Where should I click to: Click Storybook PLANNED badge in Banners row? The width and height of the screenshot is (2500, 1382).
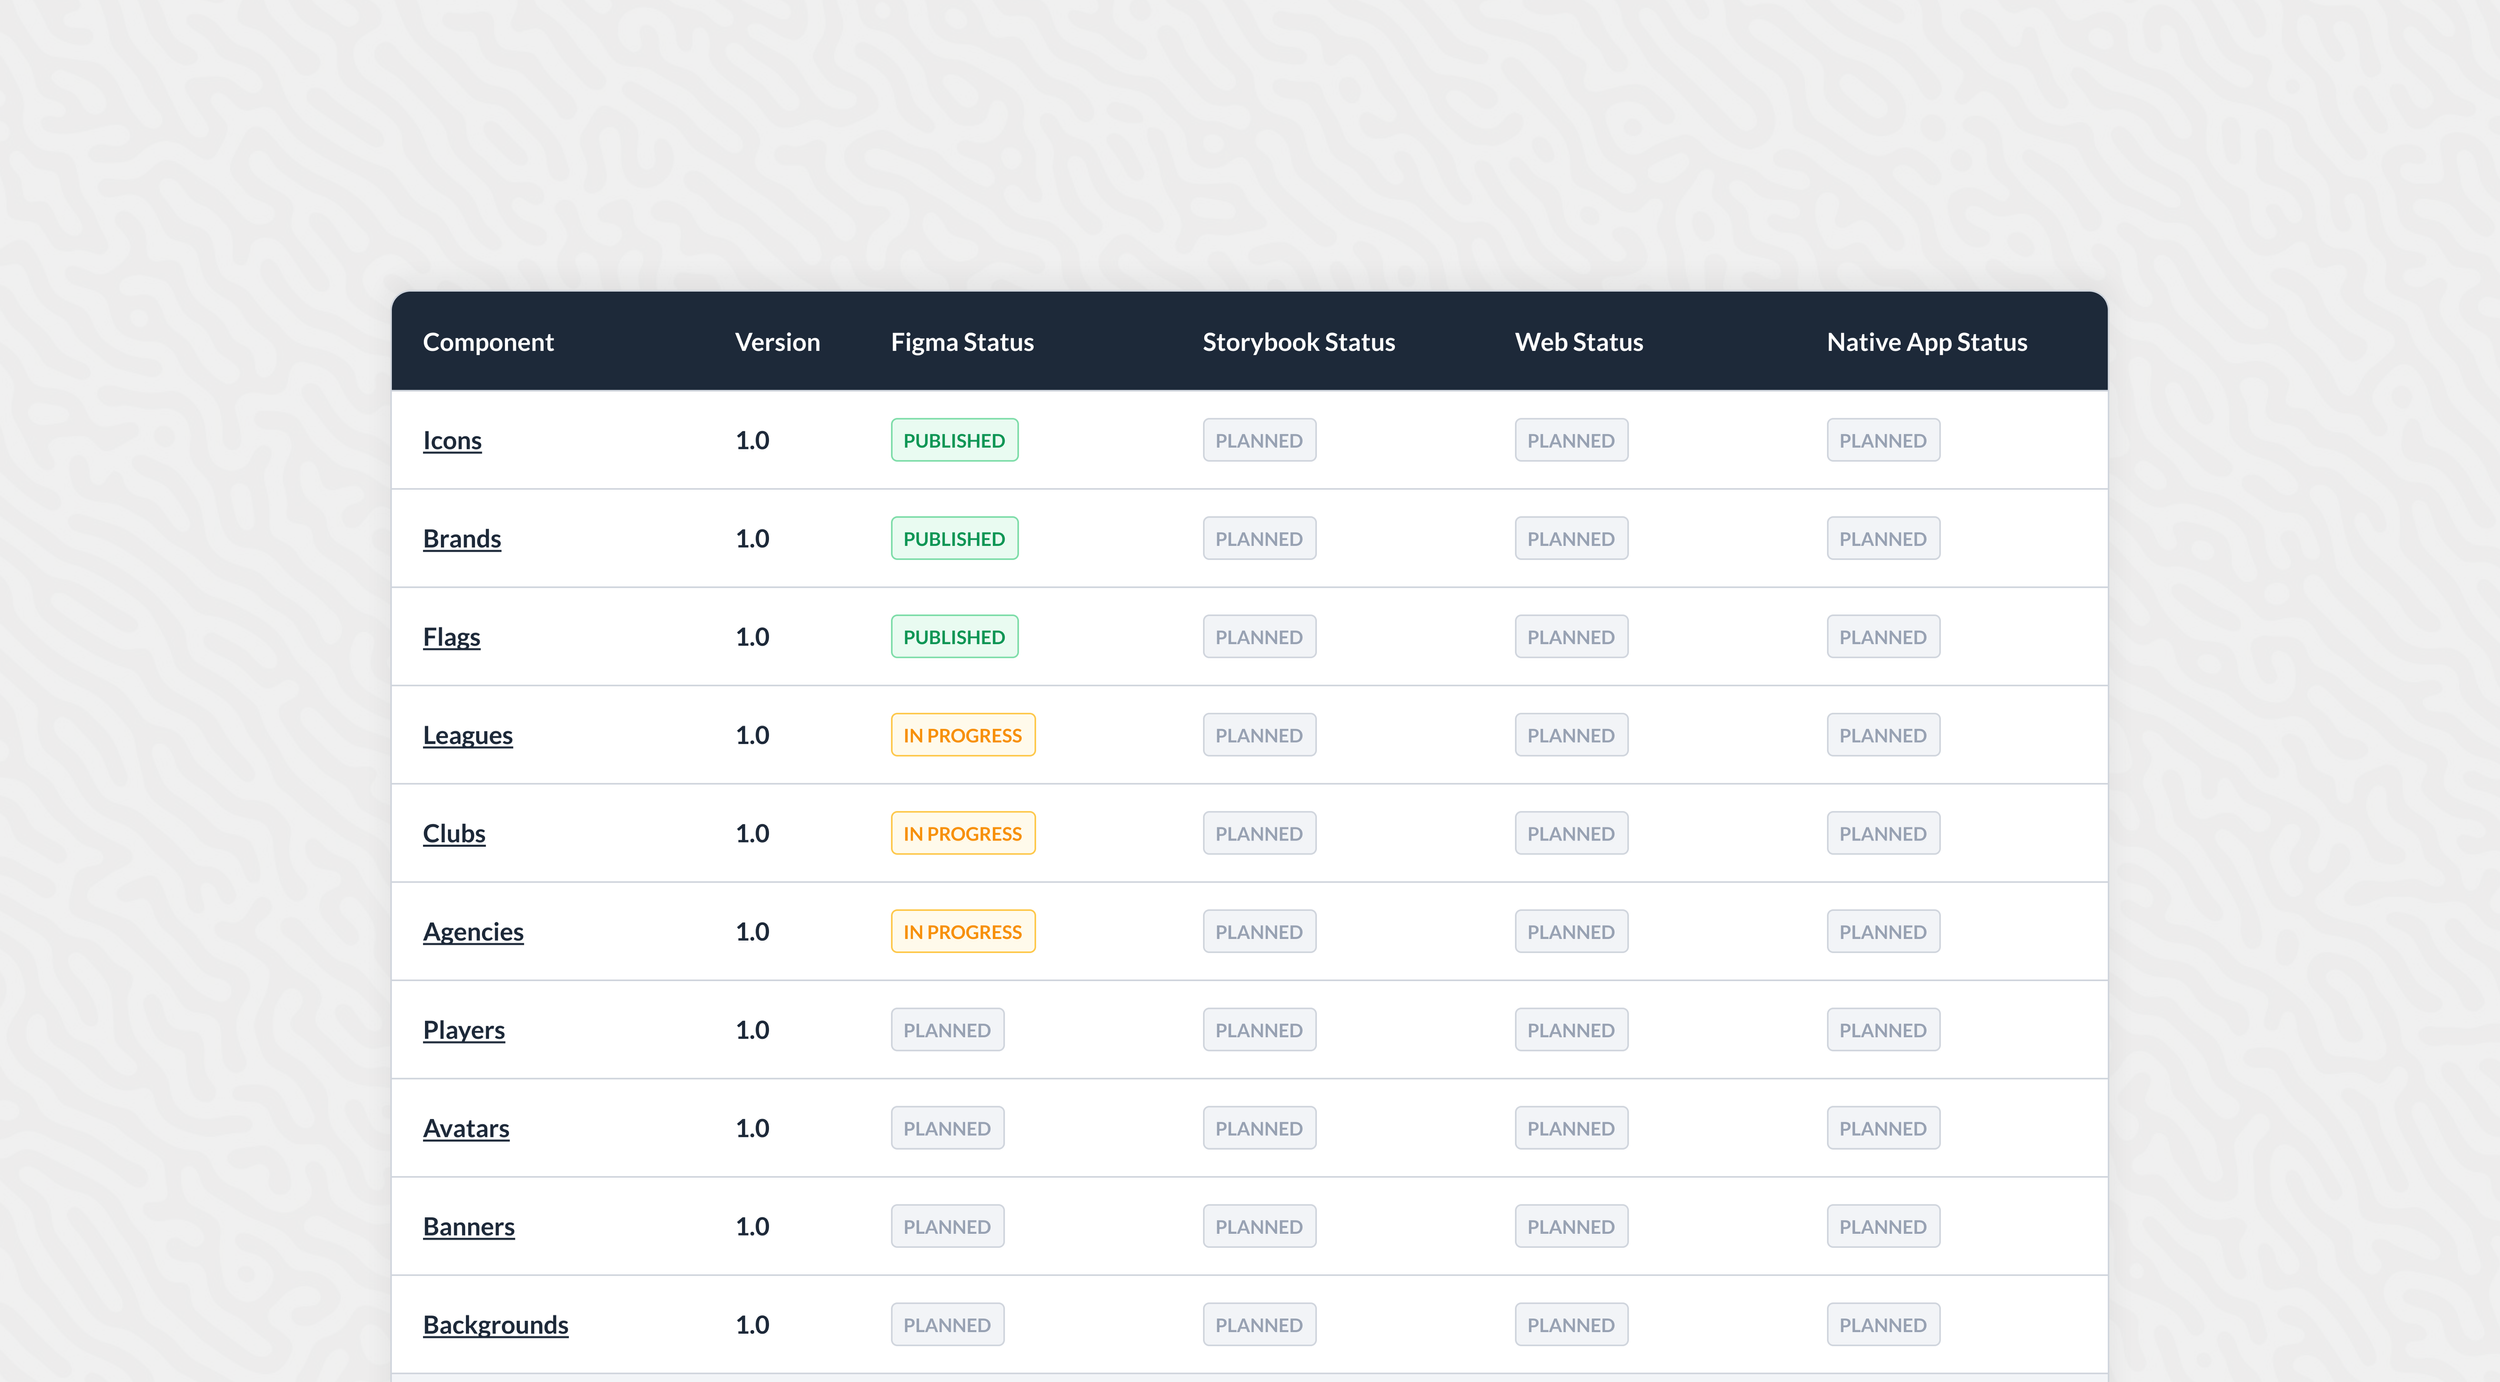pyautogui.click(x=1260, y=1226)
